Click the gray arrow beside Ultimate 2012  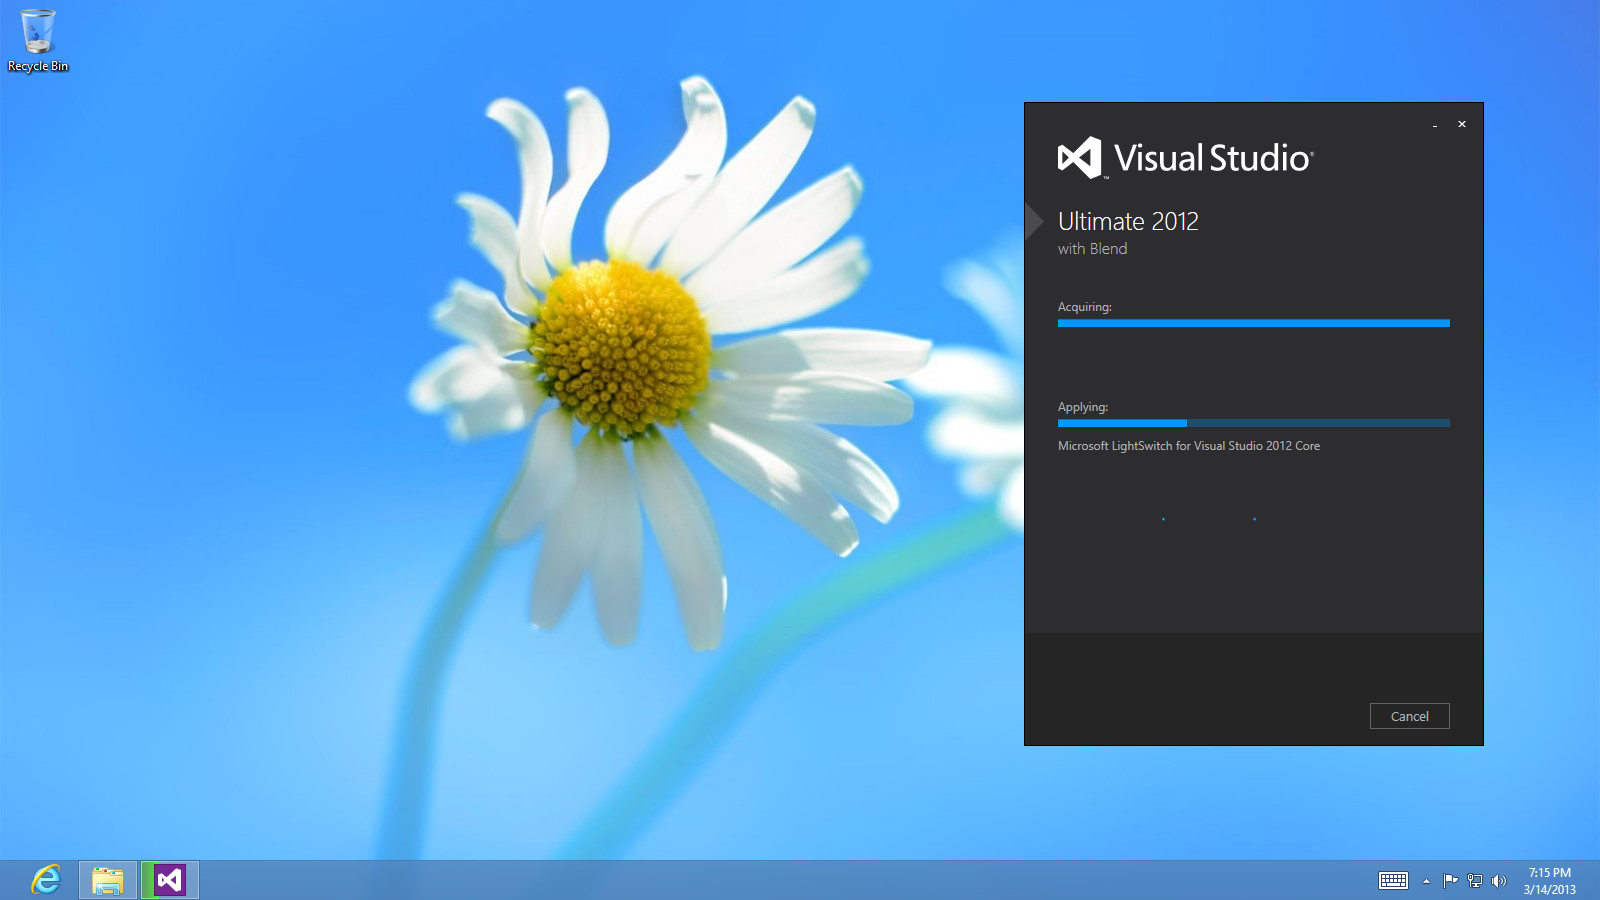click(1034, 221)
